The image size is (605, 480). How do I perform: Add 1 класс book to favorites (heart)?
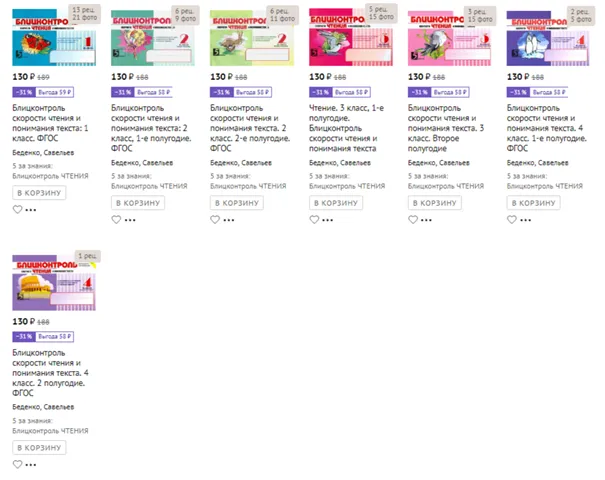coord(17,210)
